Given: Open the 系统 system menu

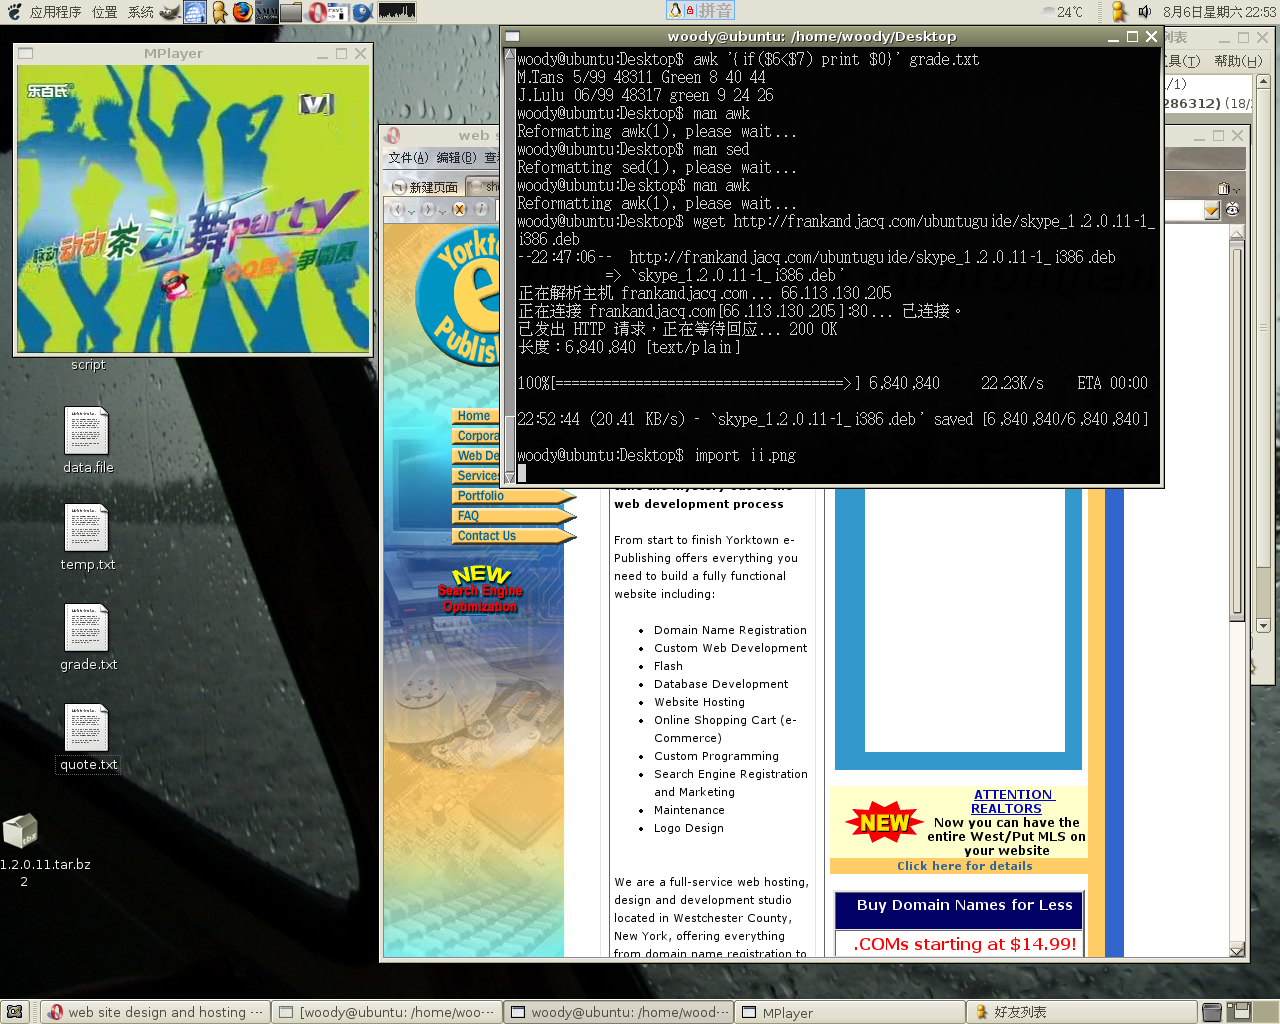Looking at the screenshot, I should pos(141,12).
